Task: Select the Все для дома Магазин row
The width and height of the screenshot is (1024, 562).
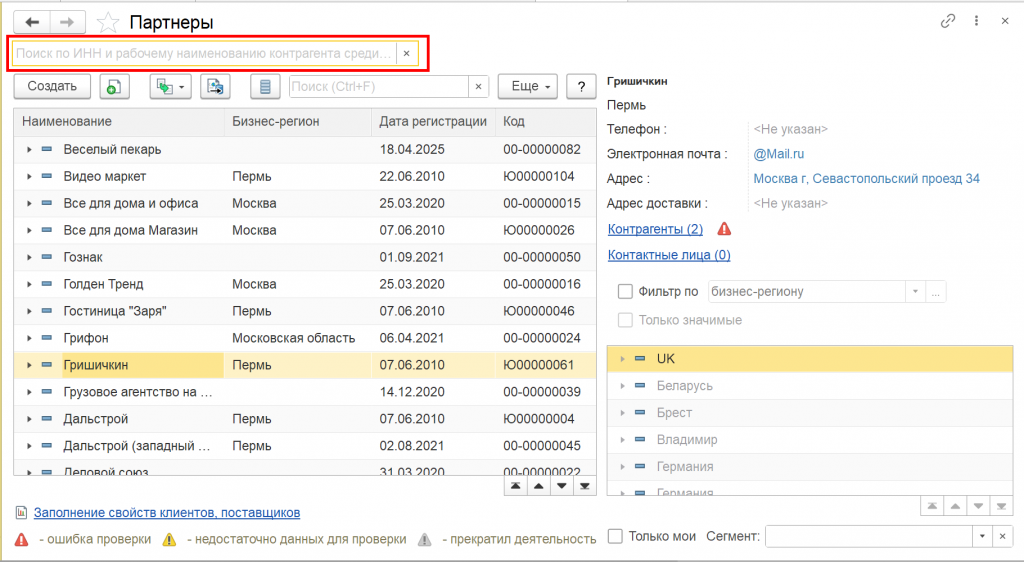Action: click(305, 230)
